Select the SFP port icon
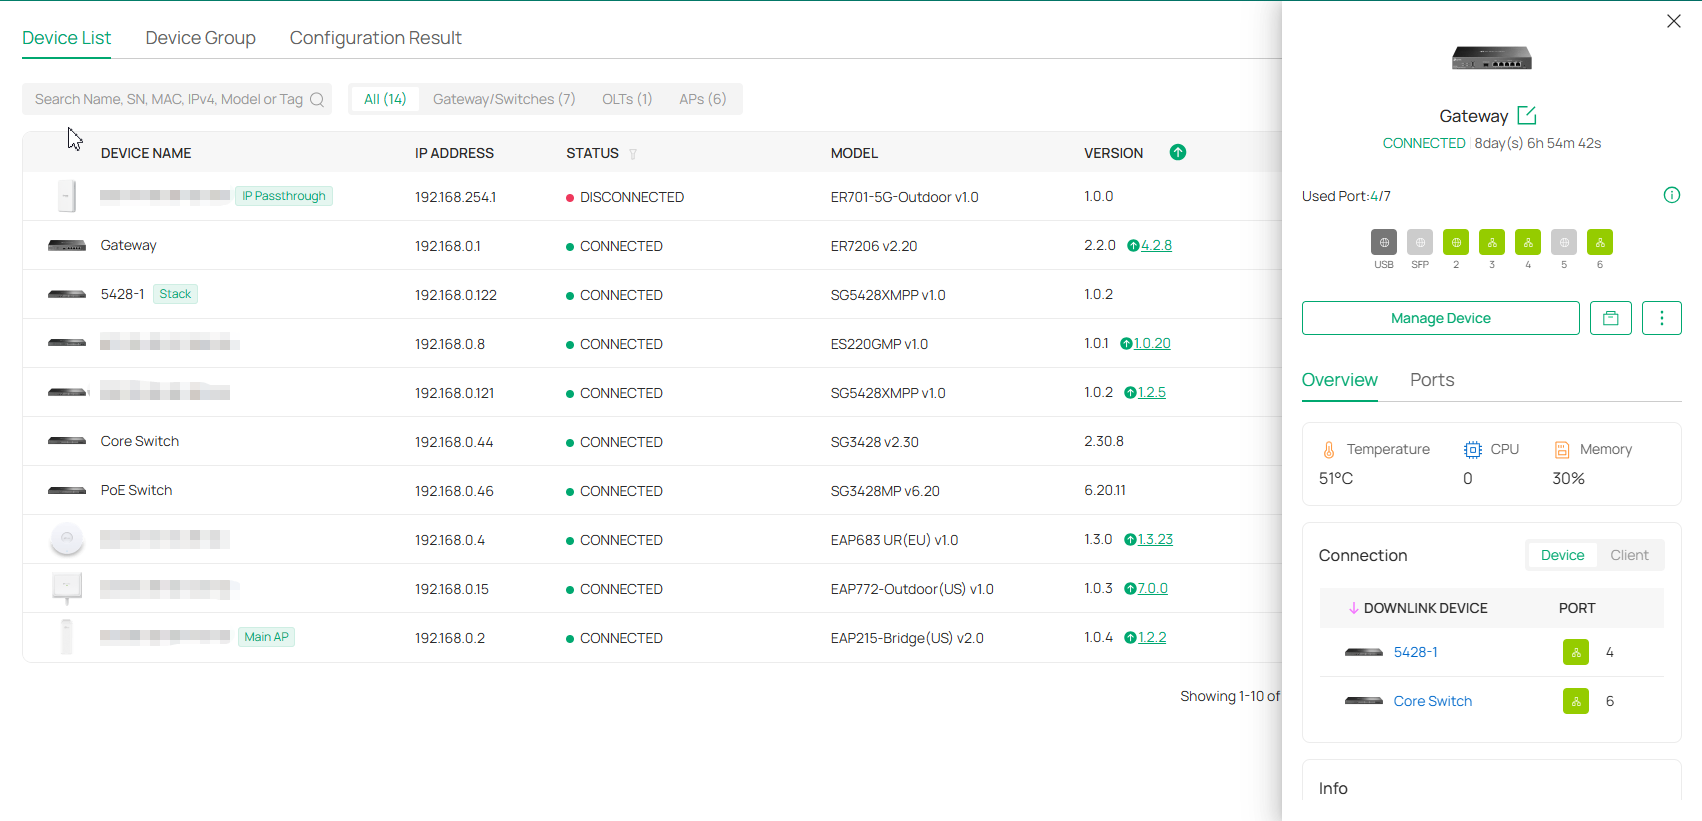 1419,243
